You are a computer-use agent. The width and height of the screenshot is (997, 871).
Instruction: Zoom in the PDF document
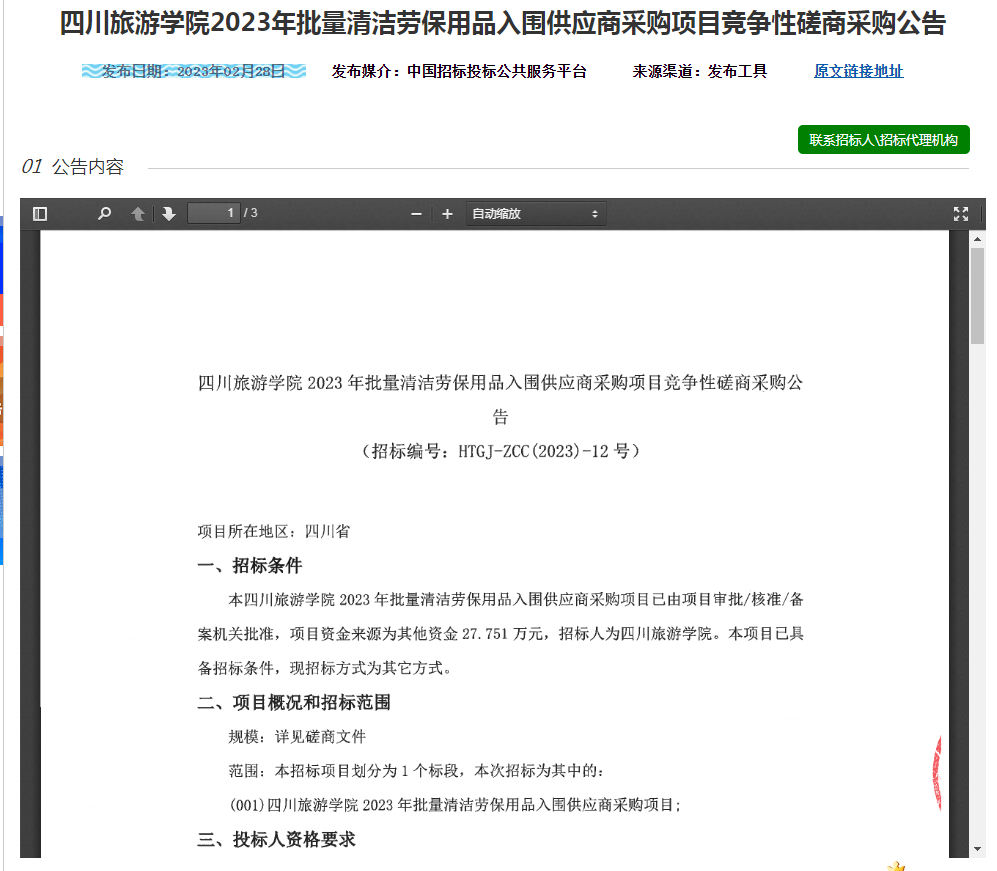[447, 214]
